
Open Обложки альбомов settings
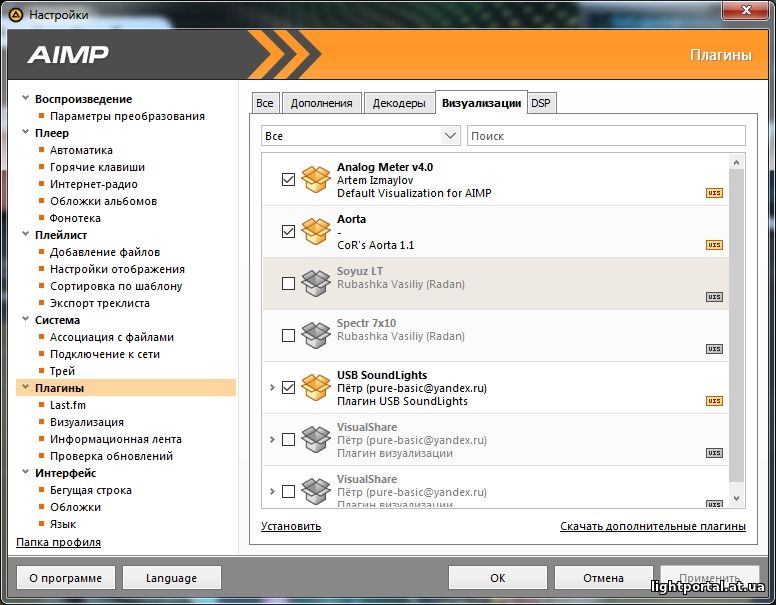(103, 201)
